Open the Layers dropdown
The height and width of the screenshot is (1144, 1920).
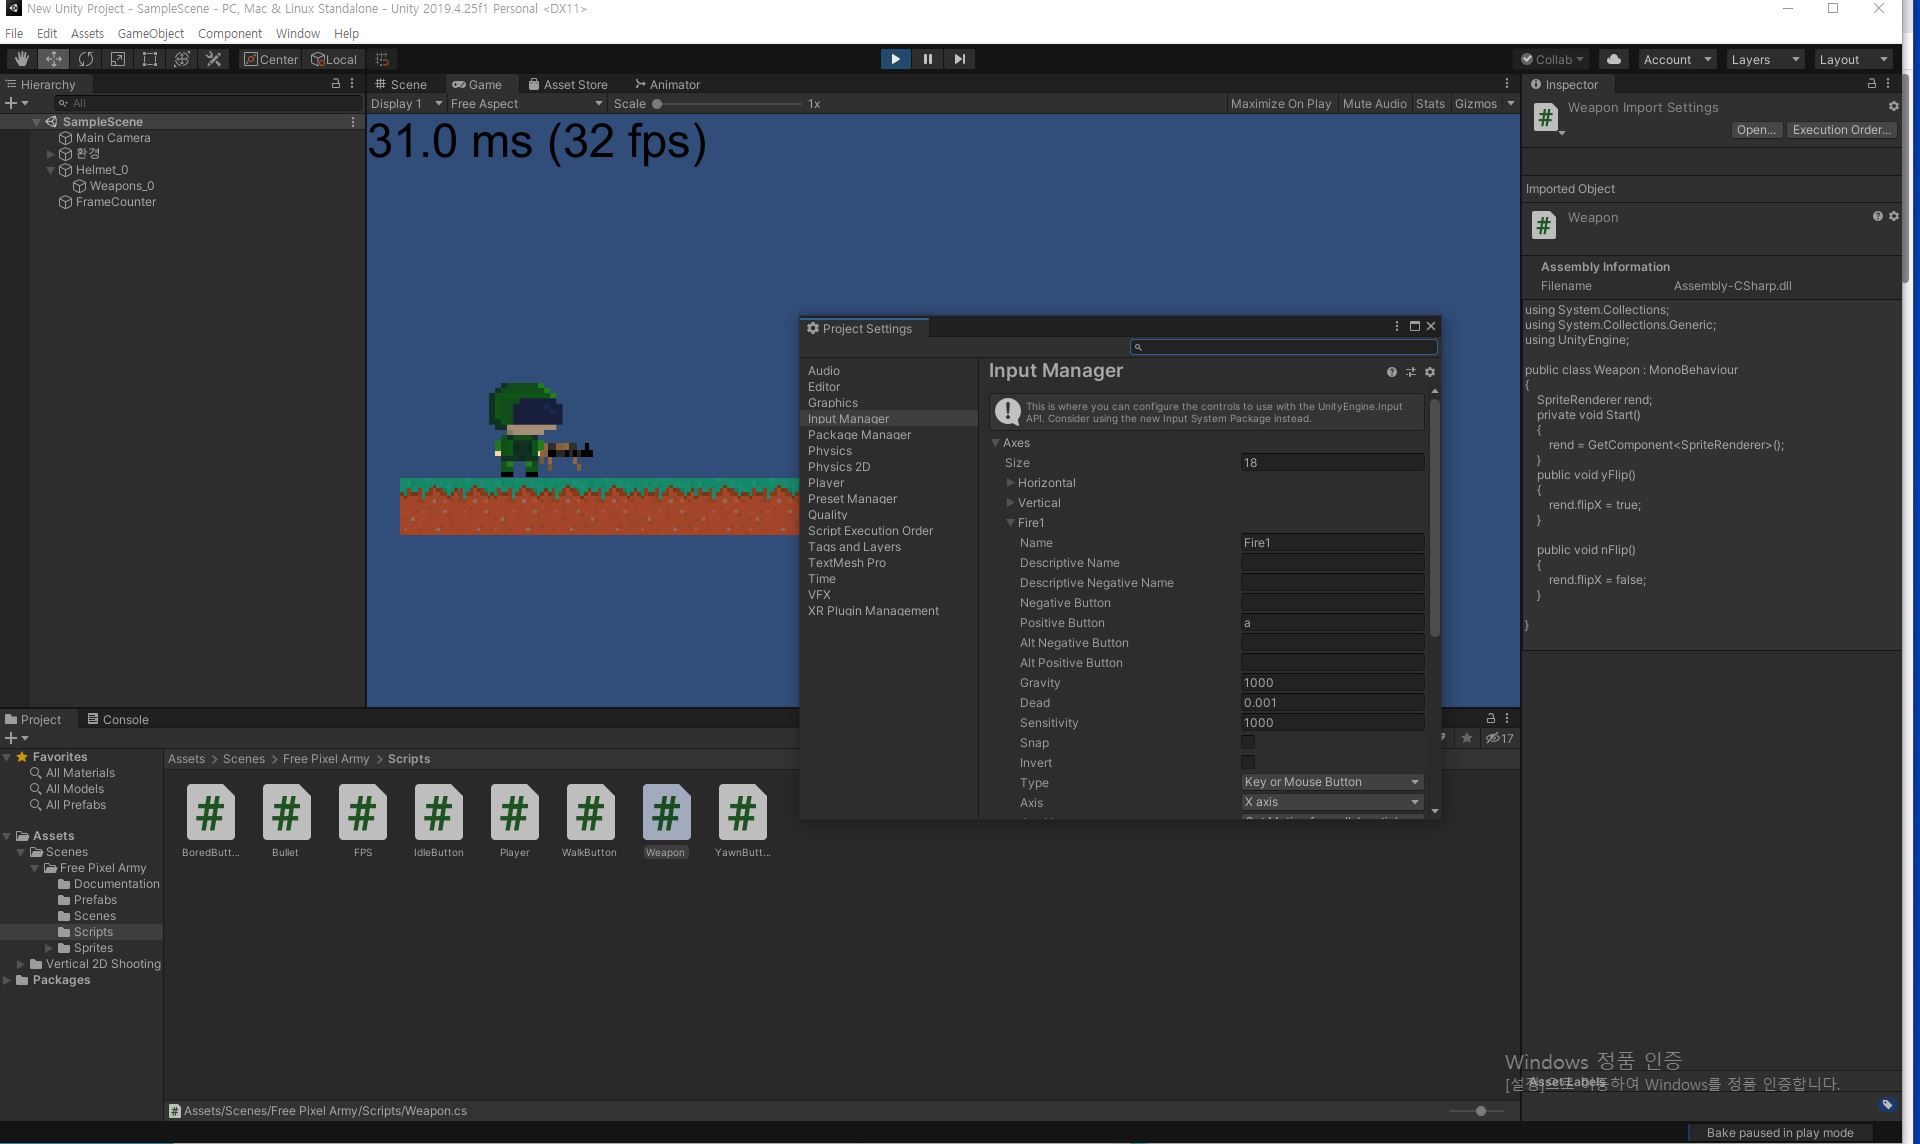(x=1764, y=59)
